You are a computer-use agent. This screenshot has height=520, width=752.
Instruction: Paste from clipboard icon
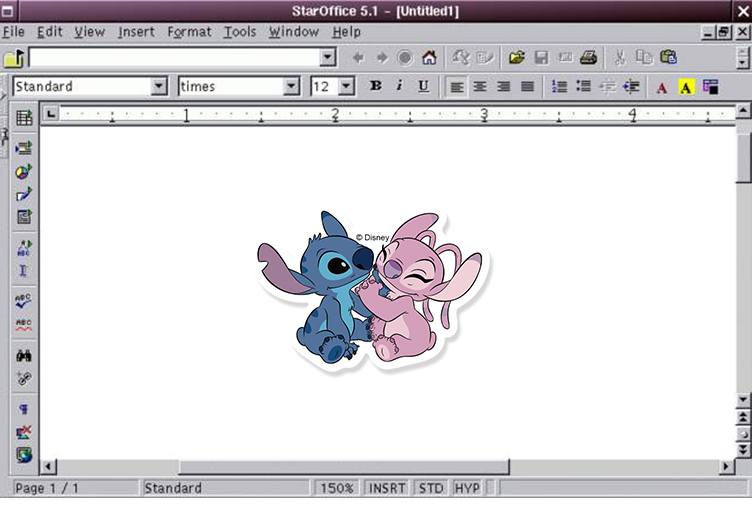[668, 58]
